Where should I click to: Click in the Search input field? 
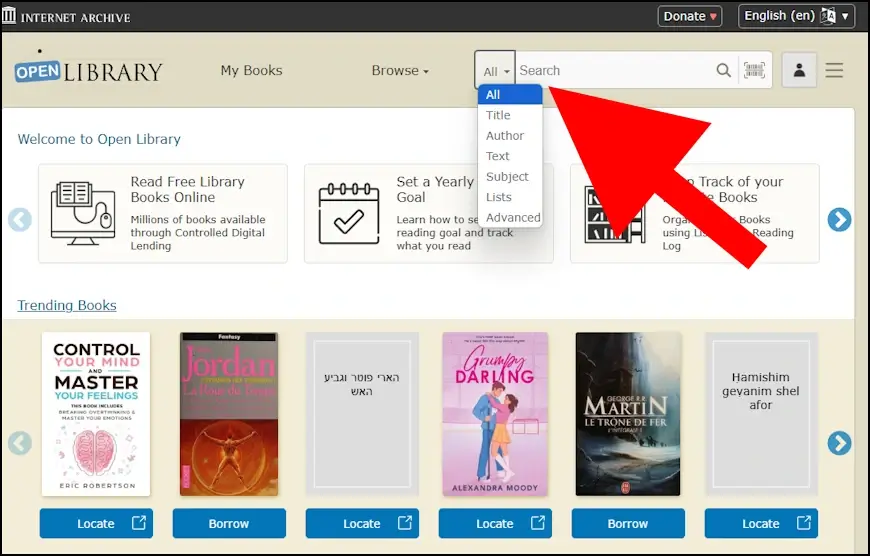pyautogui.click(x=615, y=70)
